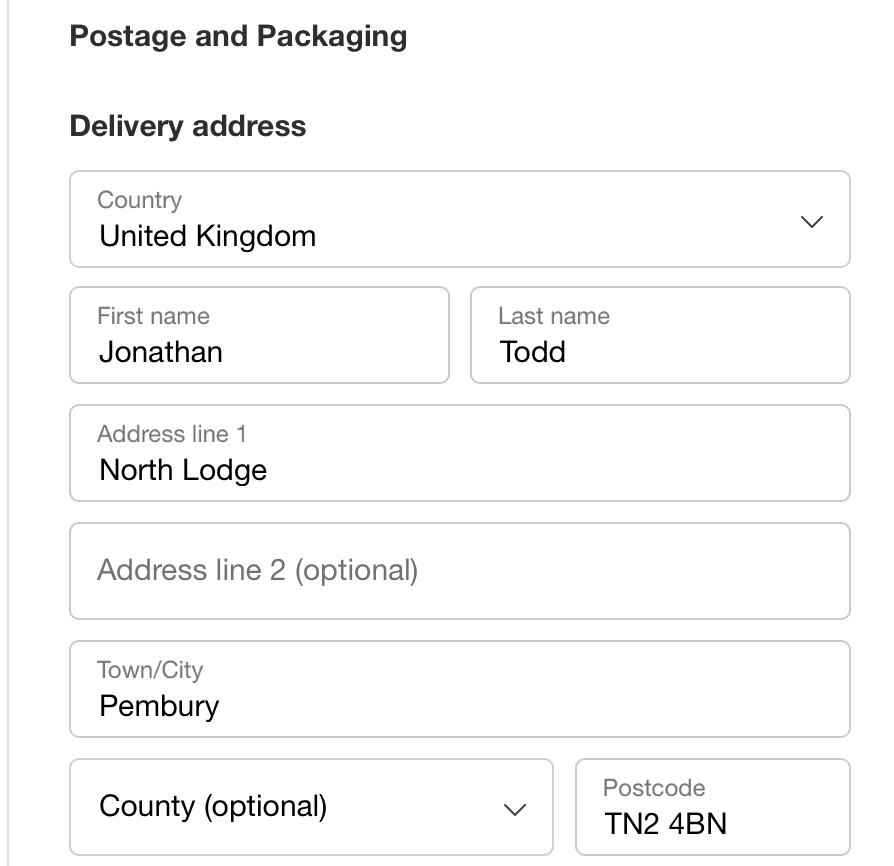Click the 'United Kingdom' country value
Image resolution: width=894 pixels, height=866 pixels.
[208, 236]
